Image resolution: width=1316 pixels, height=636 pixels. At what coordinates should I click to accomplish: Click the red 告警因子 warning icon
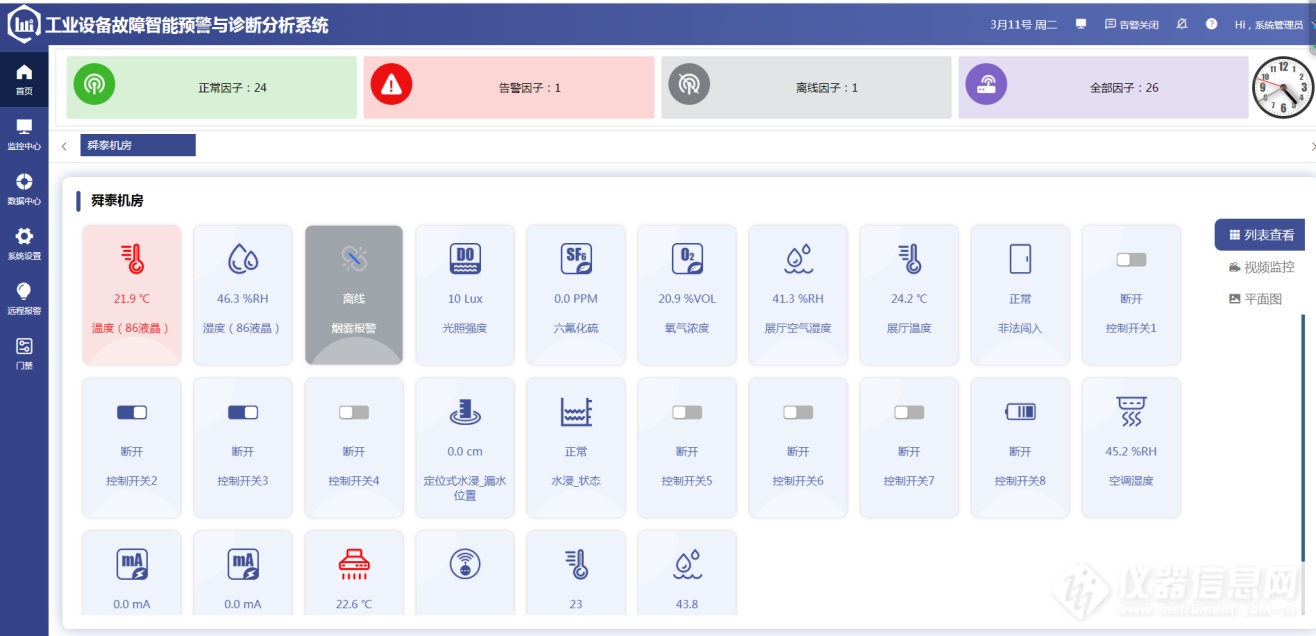391,85
